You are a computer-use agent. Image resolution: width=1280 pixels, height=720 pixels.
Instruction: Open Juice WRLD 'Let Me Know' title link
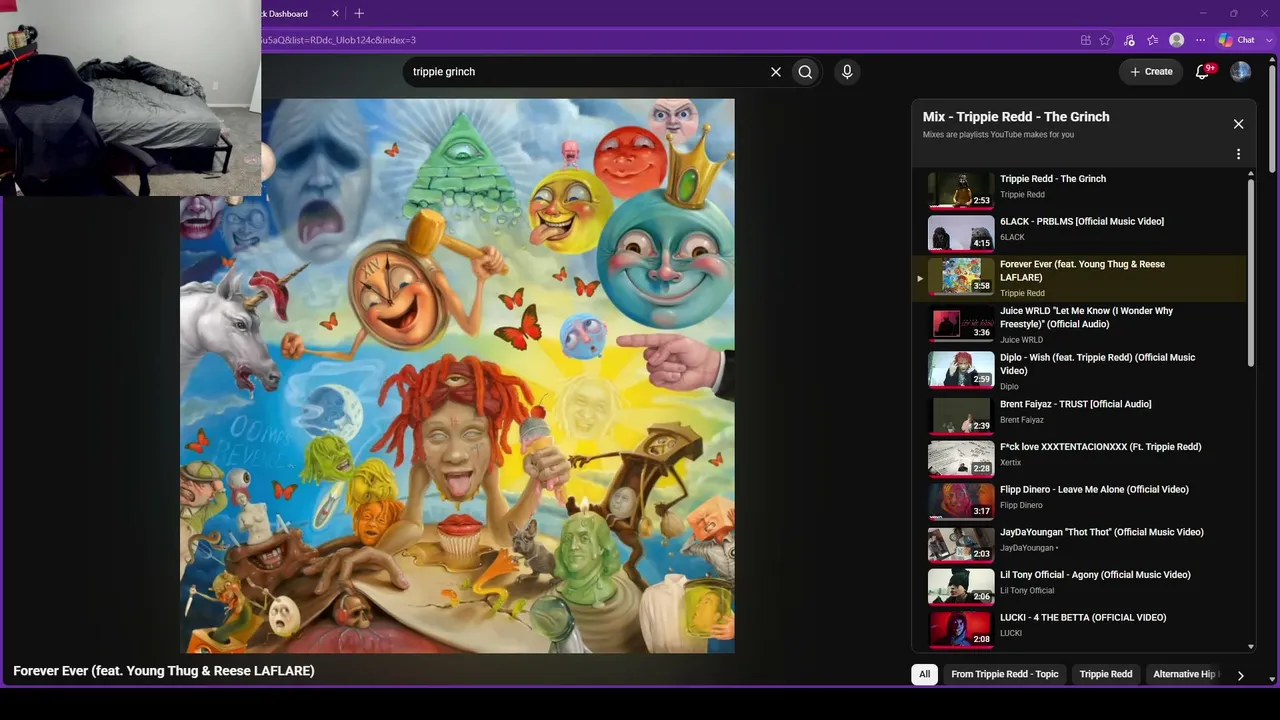1087,318
